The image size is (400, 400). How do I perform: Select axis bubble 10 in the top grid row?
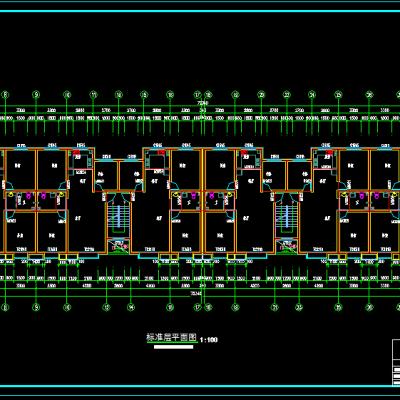[x=67, y=95]
